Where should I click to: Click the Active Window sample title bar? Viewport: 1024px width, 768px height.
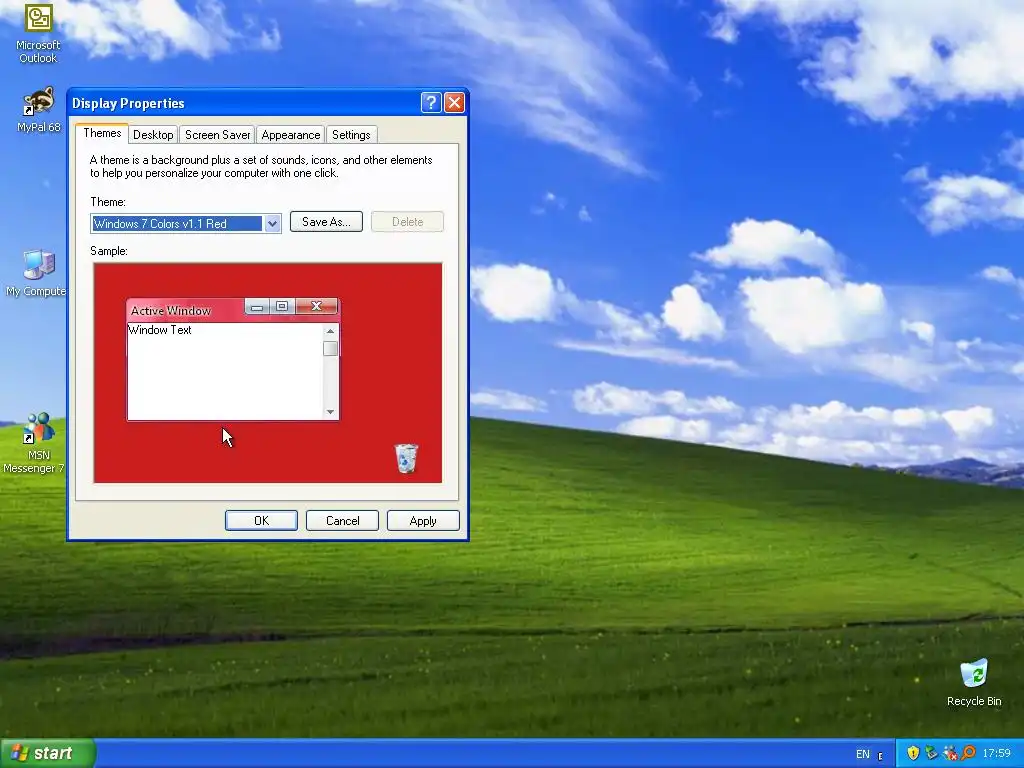click(x=187, y=310)
